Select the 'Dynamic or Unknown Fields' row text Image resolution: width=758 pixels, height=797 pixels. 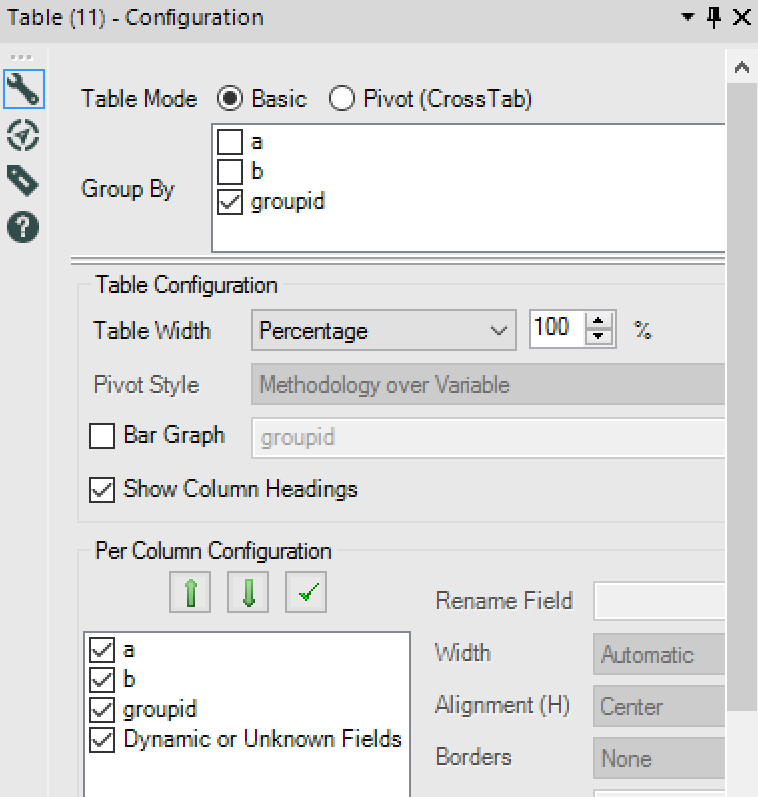262,739
